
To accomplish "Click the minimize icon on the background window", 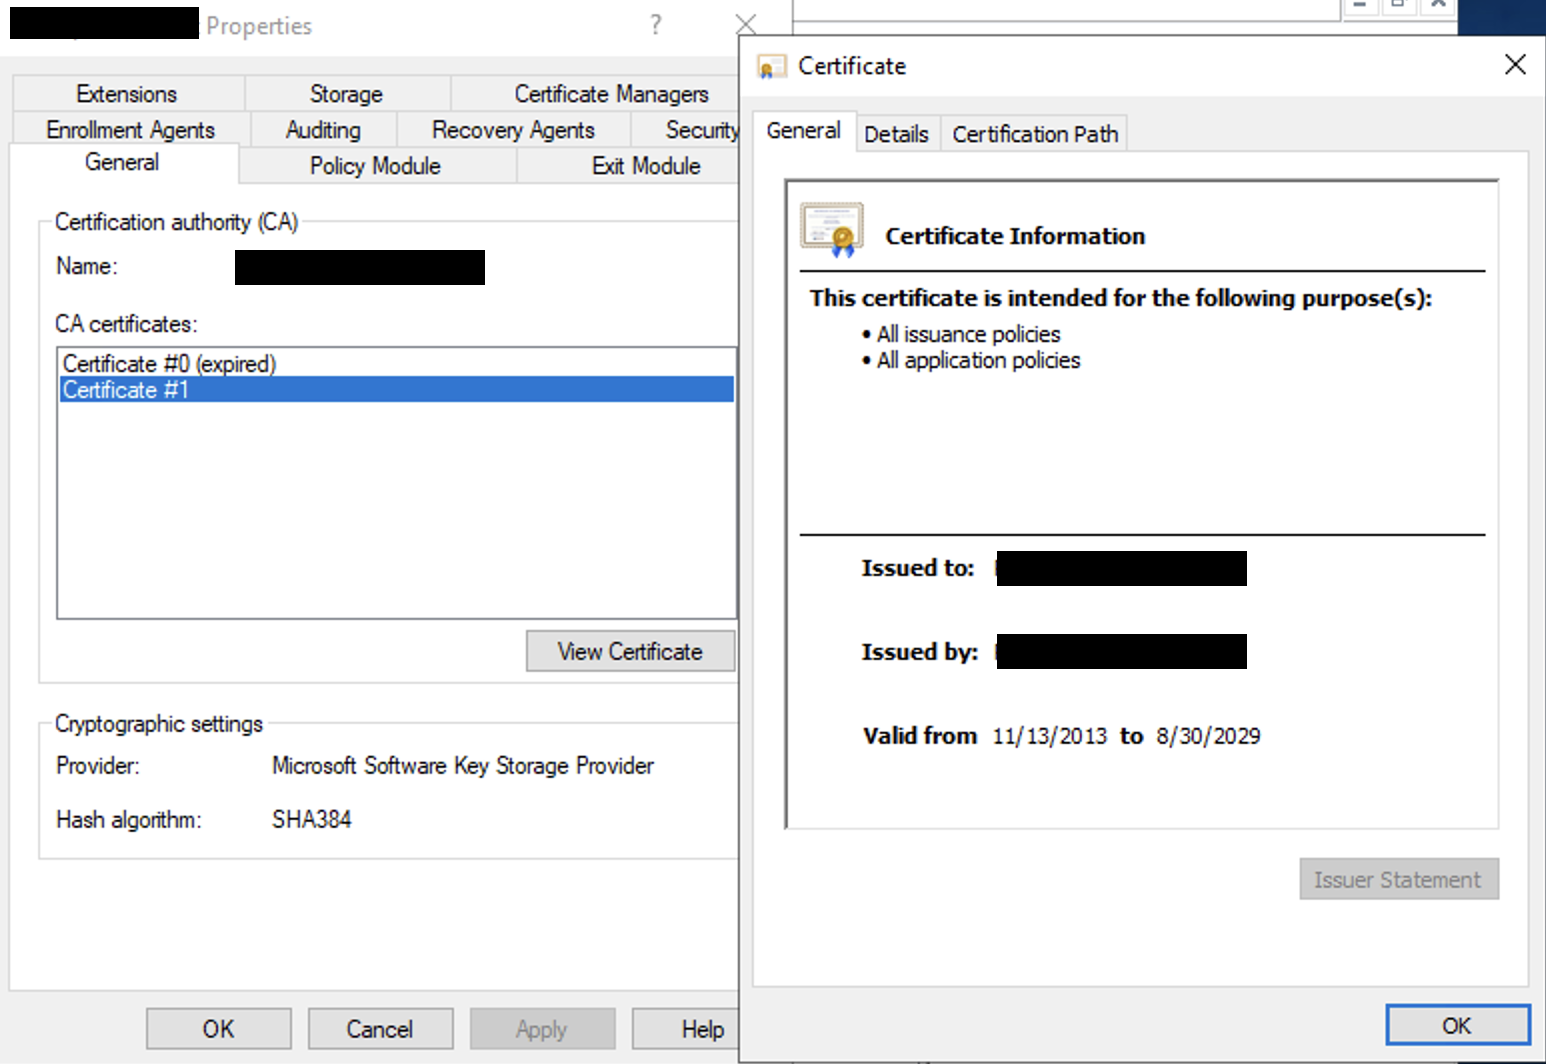I will [1360, 7].
